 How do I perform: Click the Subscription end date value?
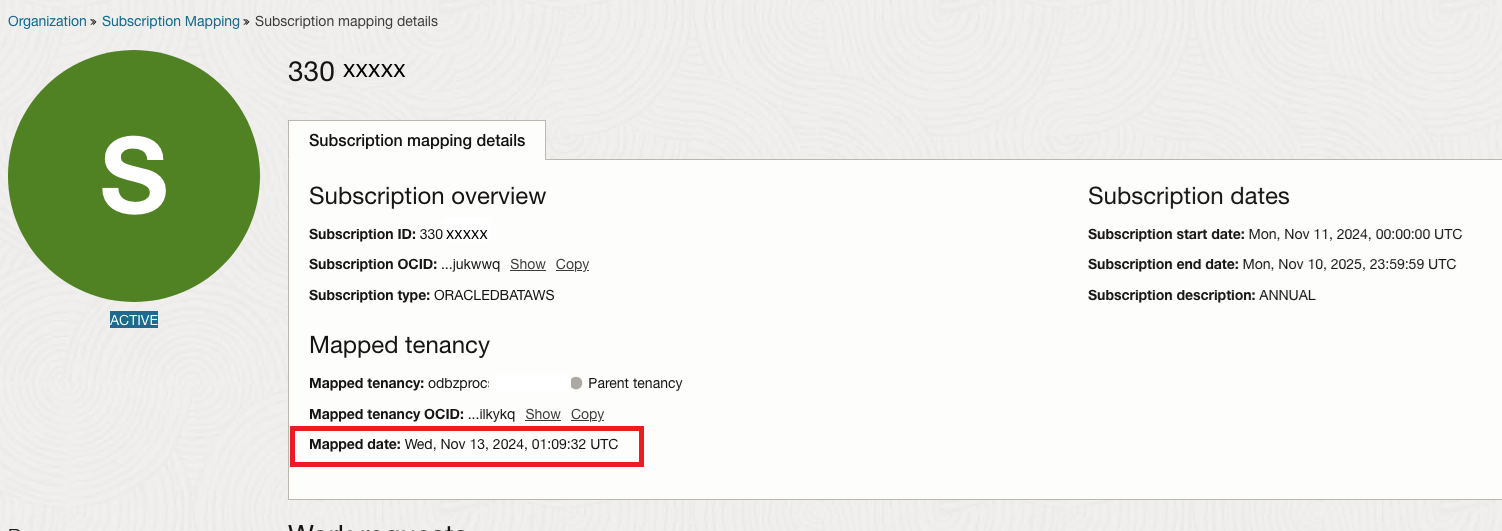pyautogui.click(x=1349, y=264)
